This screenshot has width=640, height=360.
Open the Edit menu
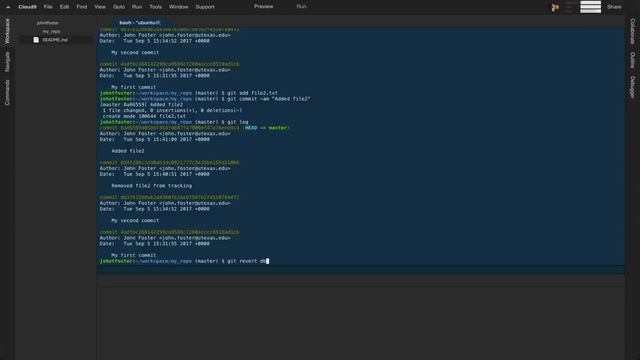[64, 7]
